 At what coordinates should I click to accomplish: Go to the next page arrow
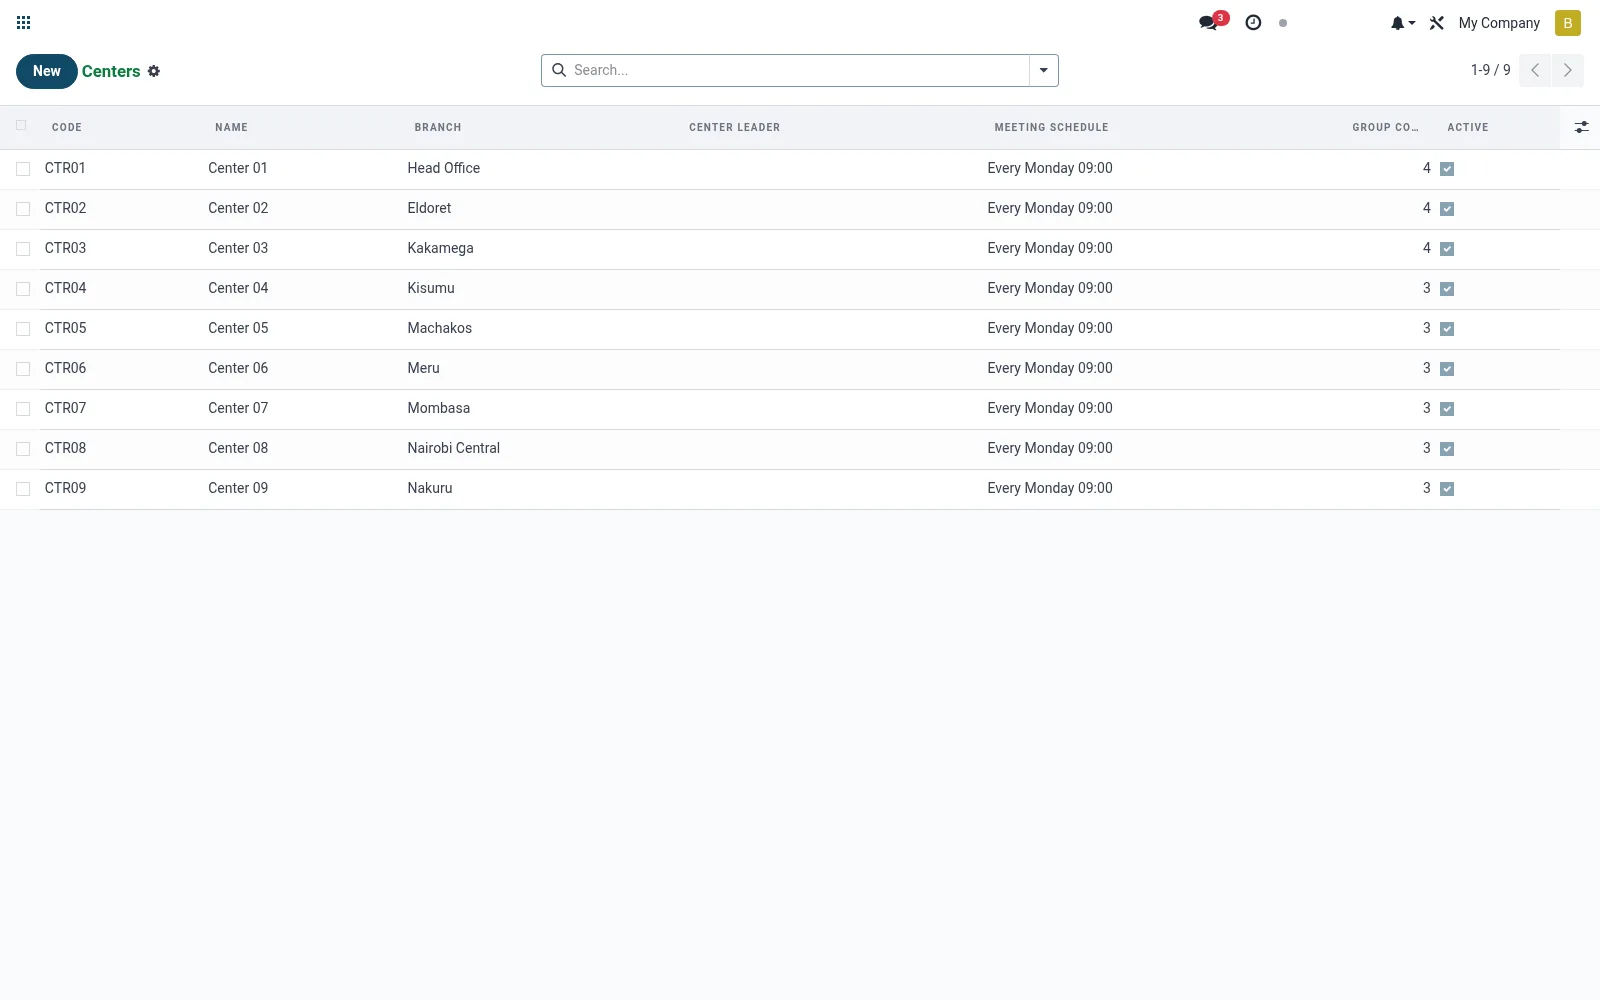(x=1568, y=70)
